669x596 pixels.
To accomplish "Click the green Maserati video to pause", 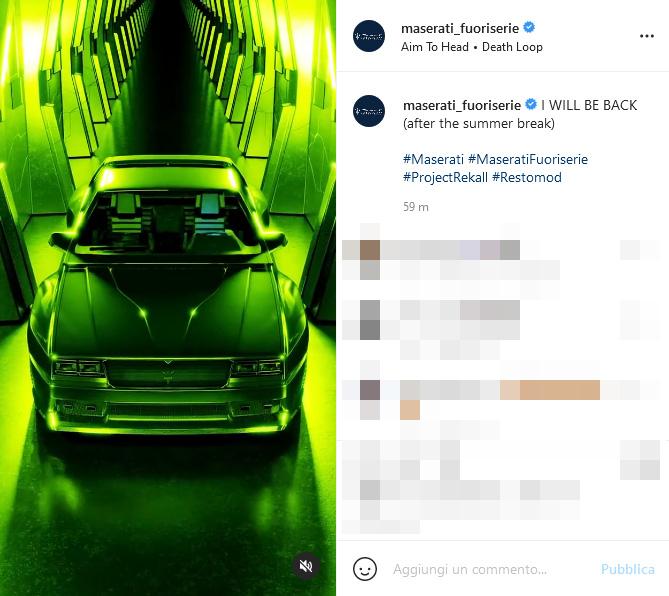I will [x=168, y=298].
